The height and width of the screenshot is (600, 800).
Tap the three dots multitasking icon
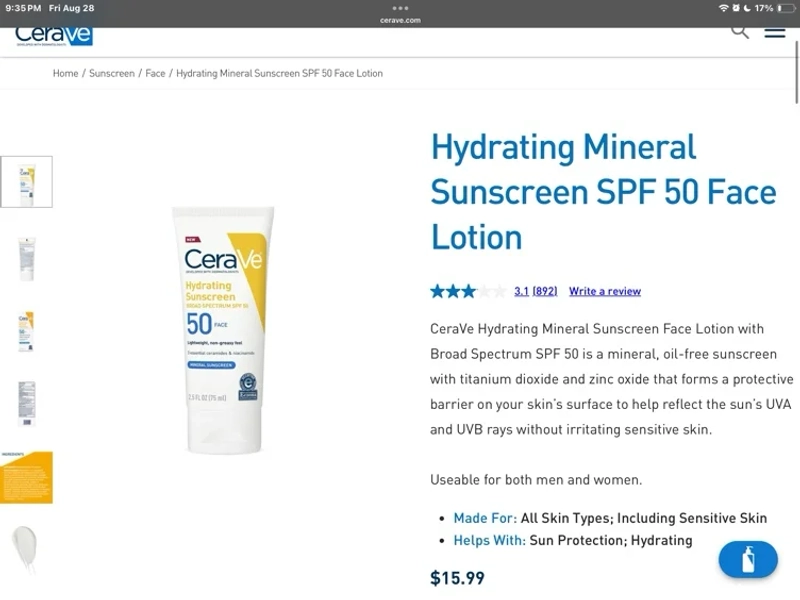click(x=400, y=8)
